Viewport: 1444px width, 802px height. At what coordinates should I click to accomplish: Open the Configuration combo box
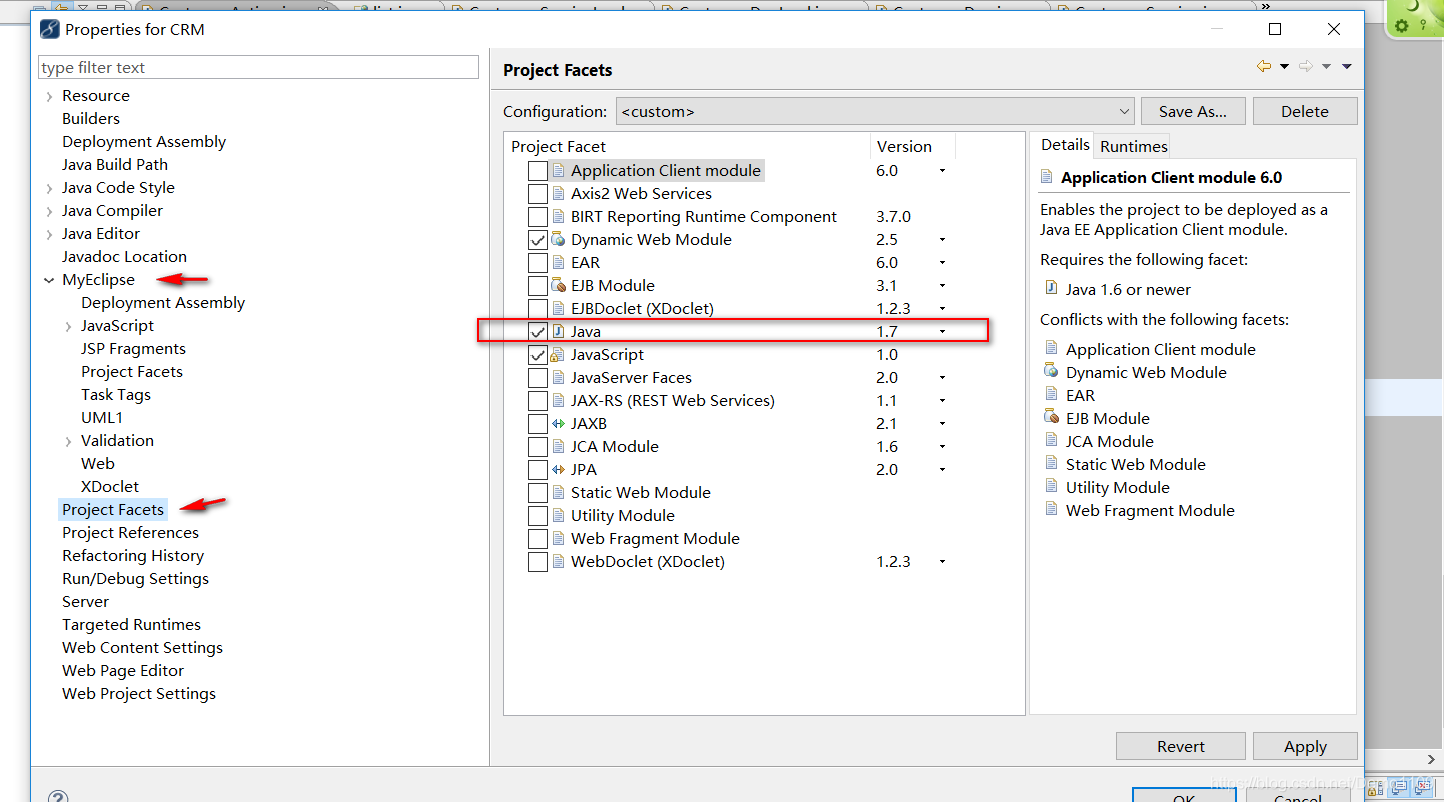coord(875,111)
